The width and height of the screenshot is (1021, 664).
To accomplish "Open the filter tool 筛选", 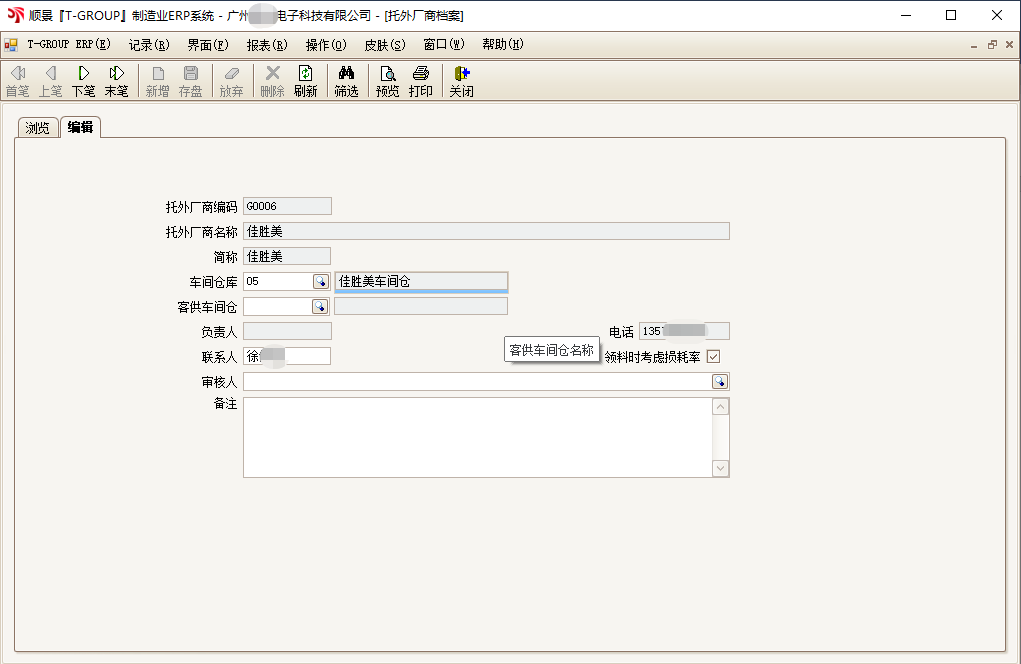I will 345,80.
